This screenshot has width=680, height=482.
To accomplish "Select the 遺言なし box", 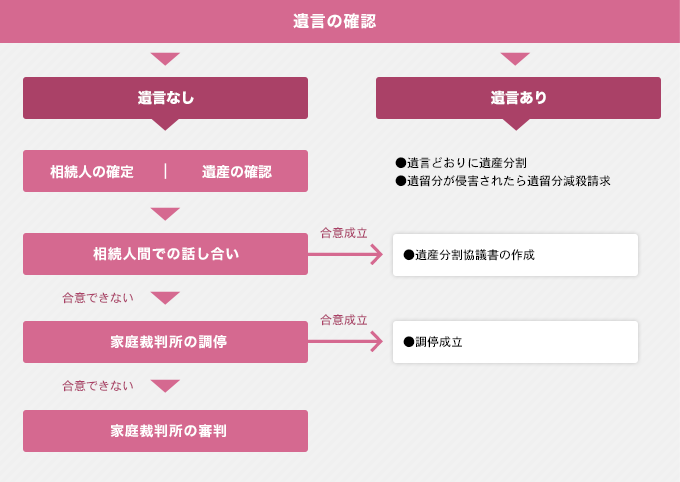I will 165,98.
